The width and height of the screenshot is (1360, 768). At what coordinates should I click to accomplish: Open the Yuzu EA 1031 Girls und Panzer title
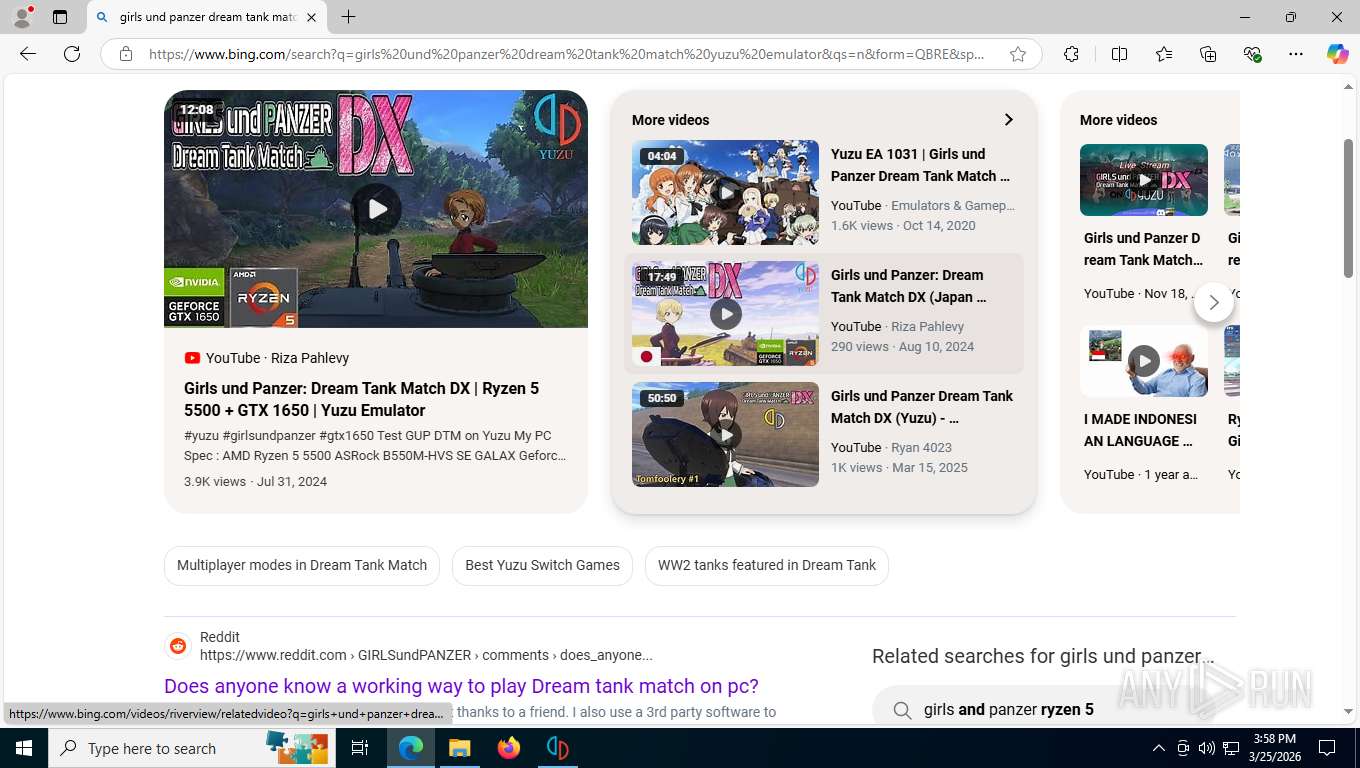click(x=922, y=165)
